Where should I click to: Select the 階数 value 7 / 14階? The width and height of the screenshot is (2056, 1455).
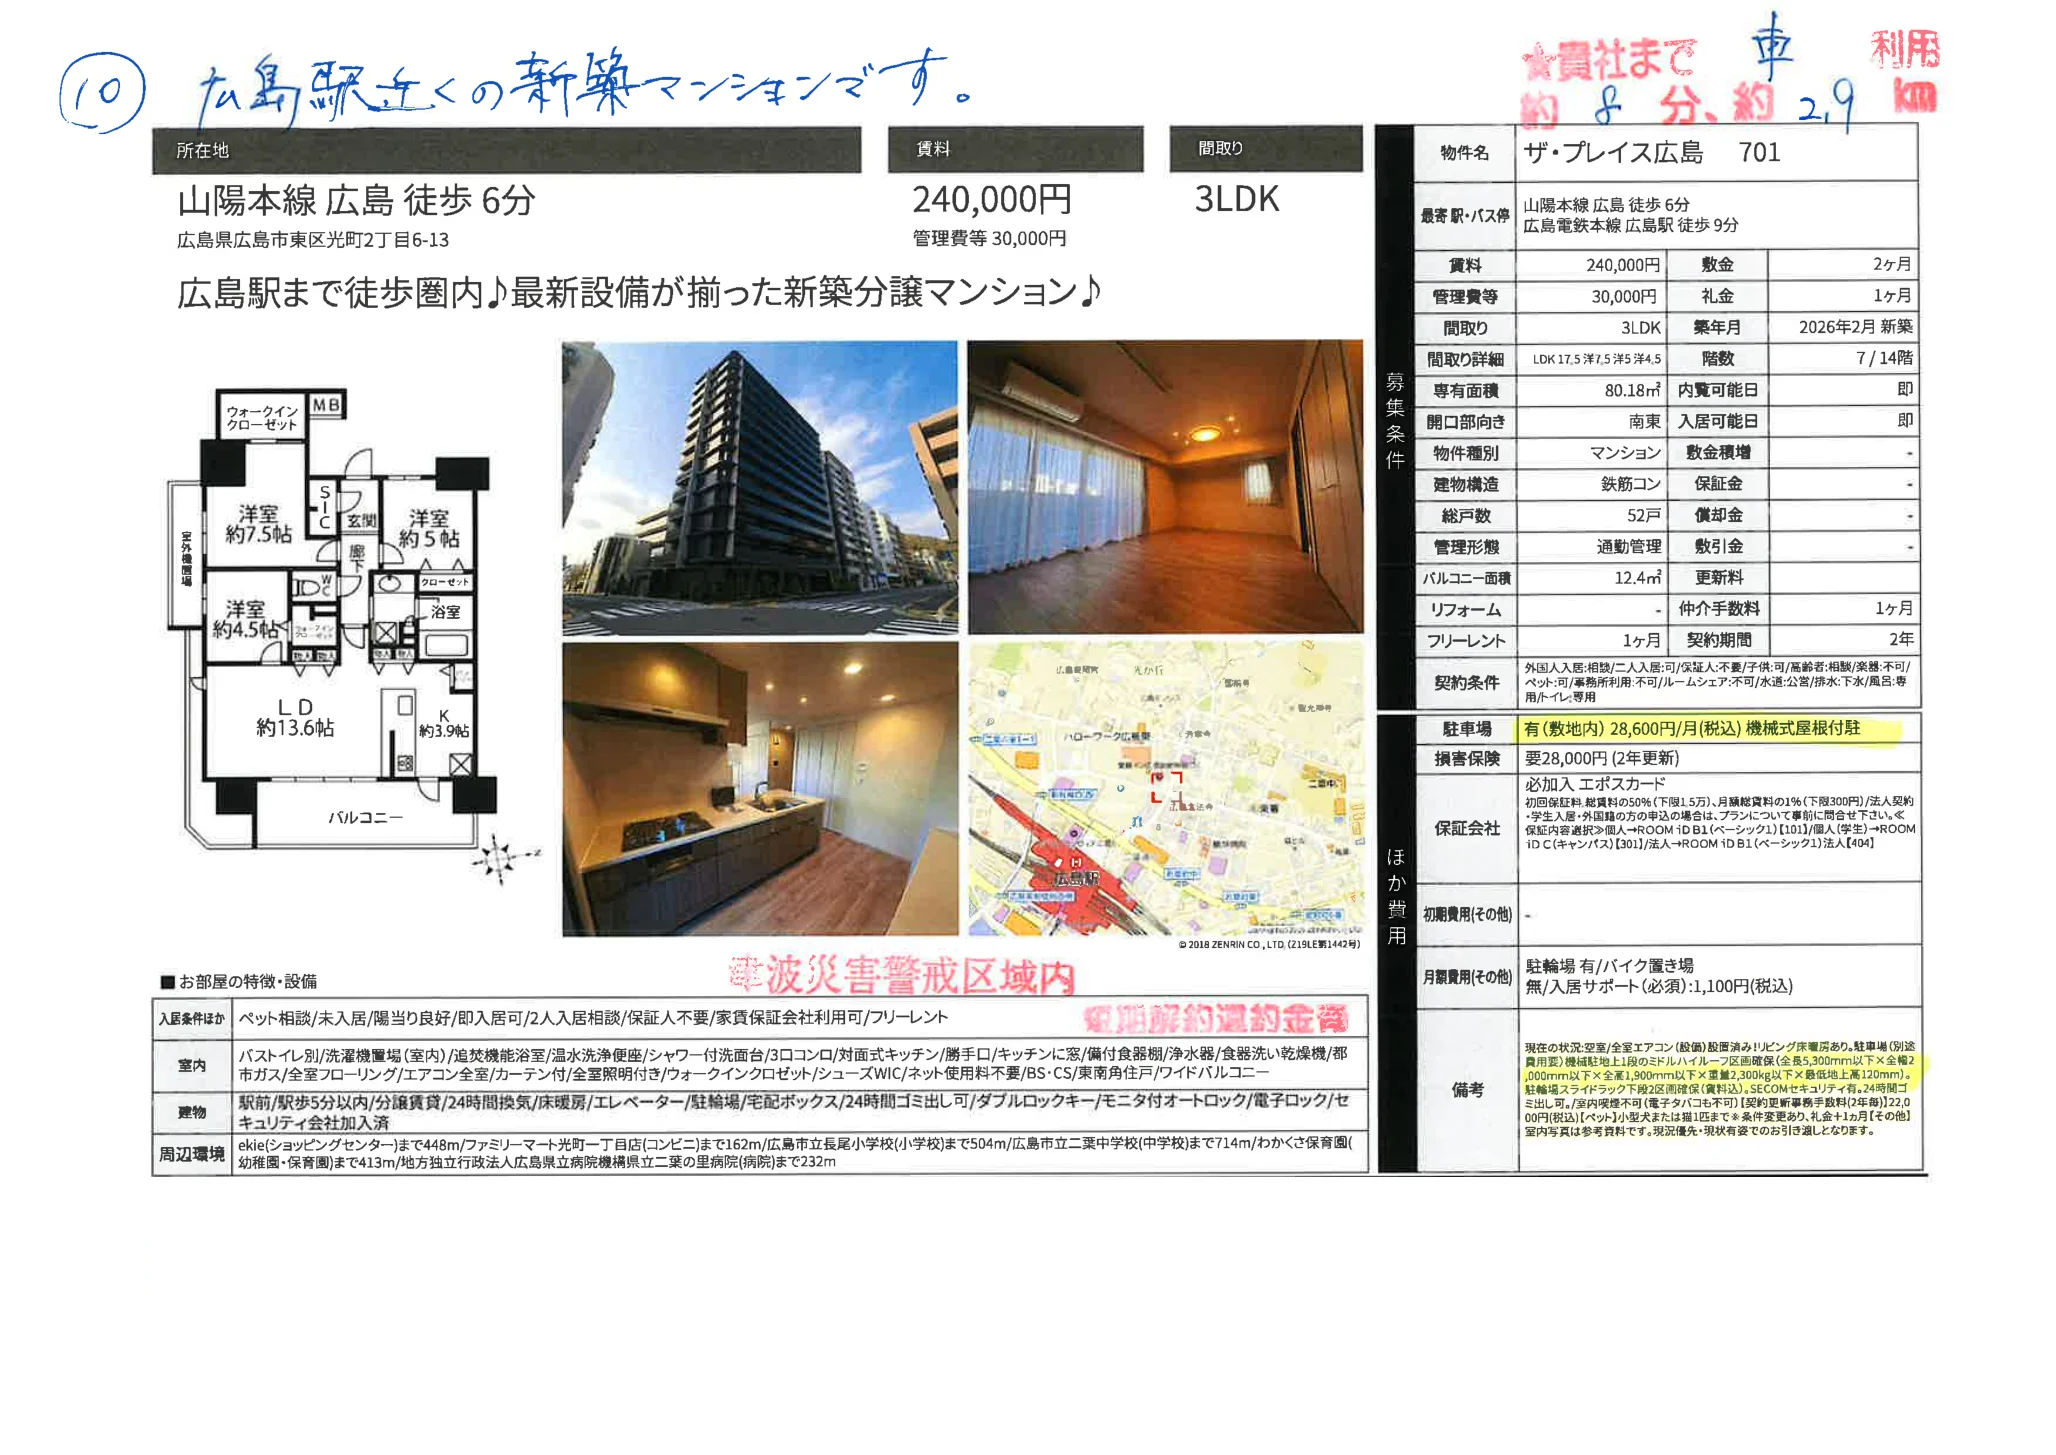click(1884, 358)
